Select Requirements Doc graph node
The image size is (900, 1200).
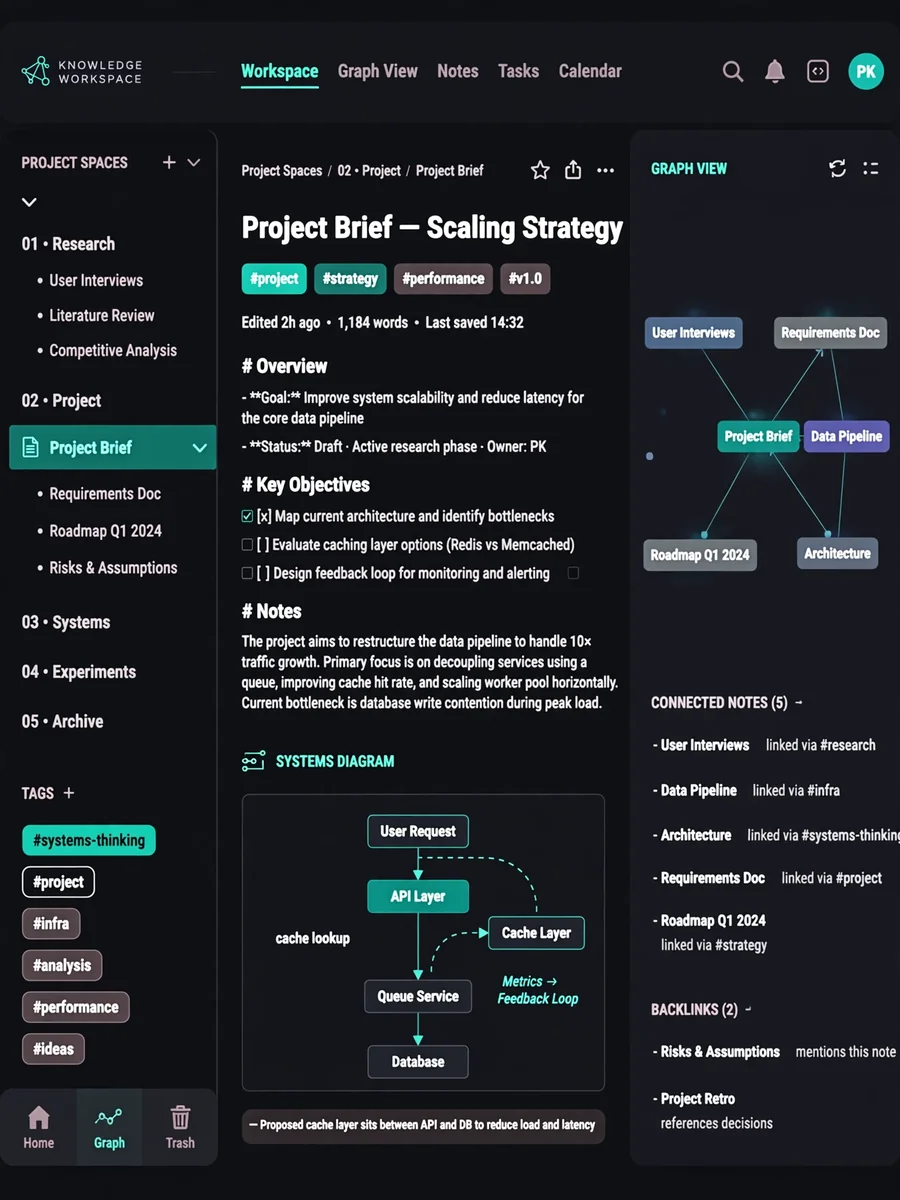(x=831, y=333)
